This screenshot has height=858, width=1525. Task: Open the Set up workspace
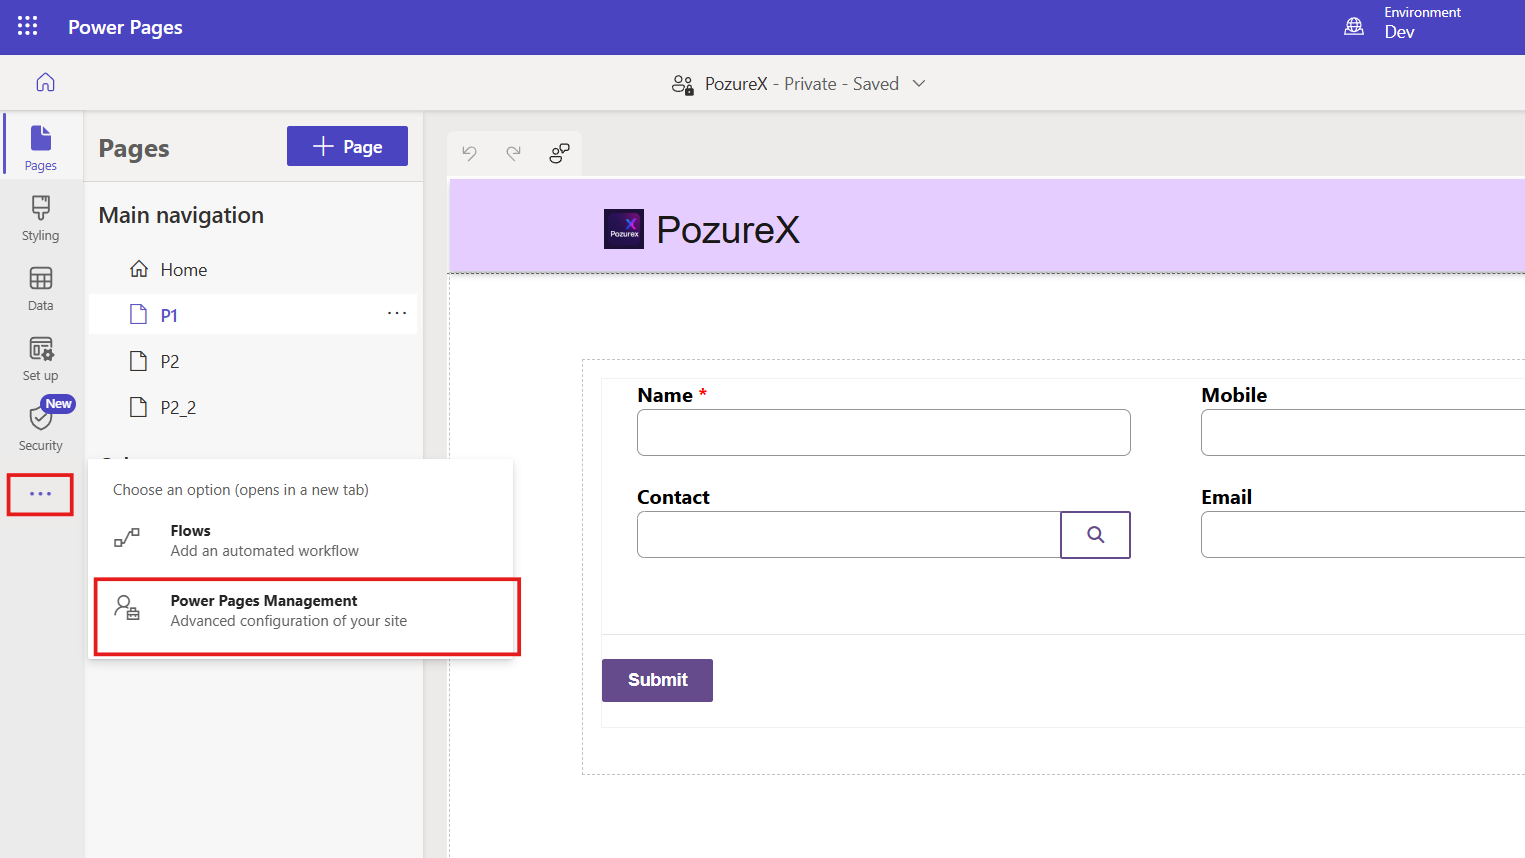pyautogui.click(x=41, y=358)
